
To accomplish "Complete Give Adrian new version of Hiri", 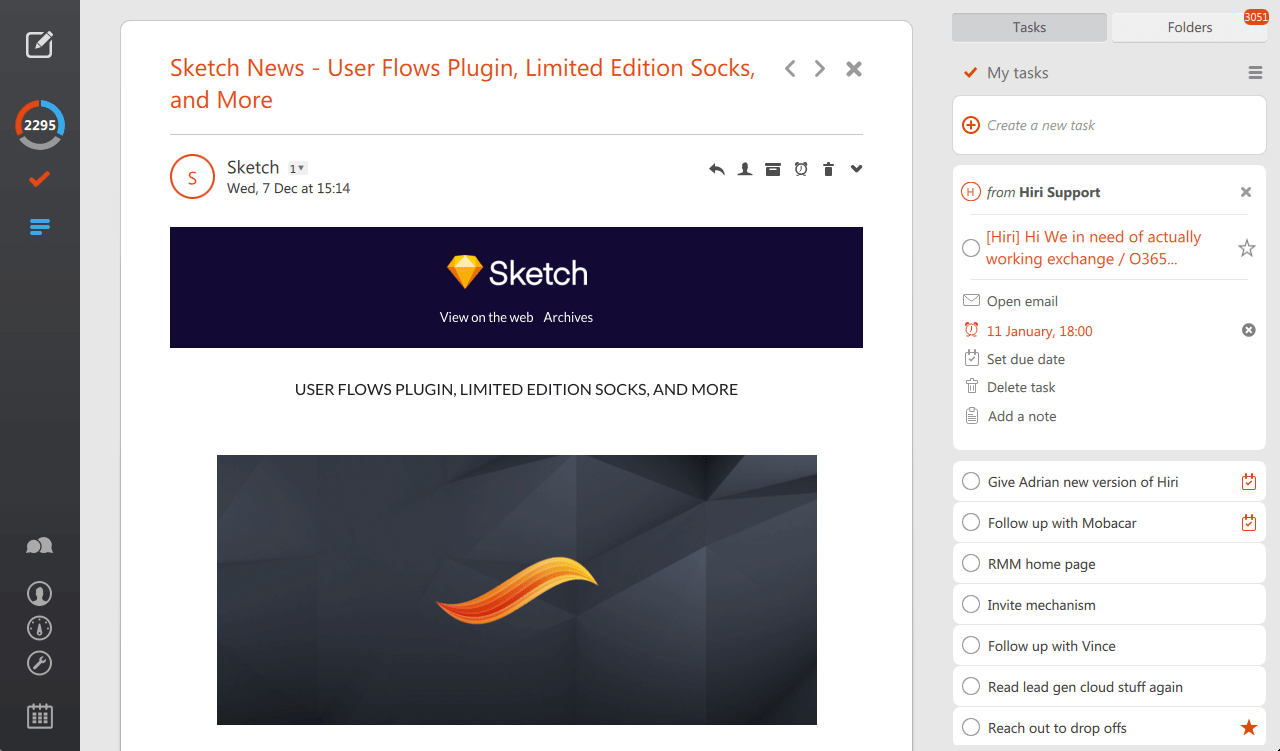I will click(971, 482).
